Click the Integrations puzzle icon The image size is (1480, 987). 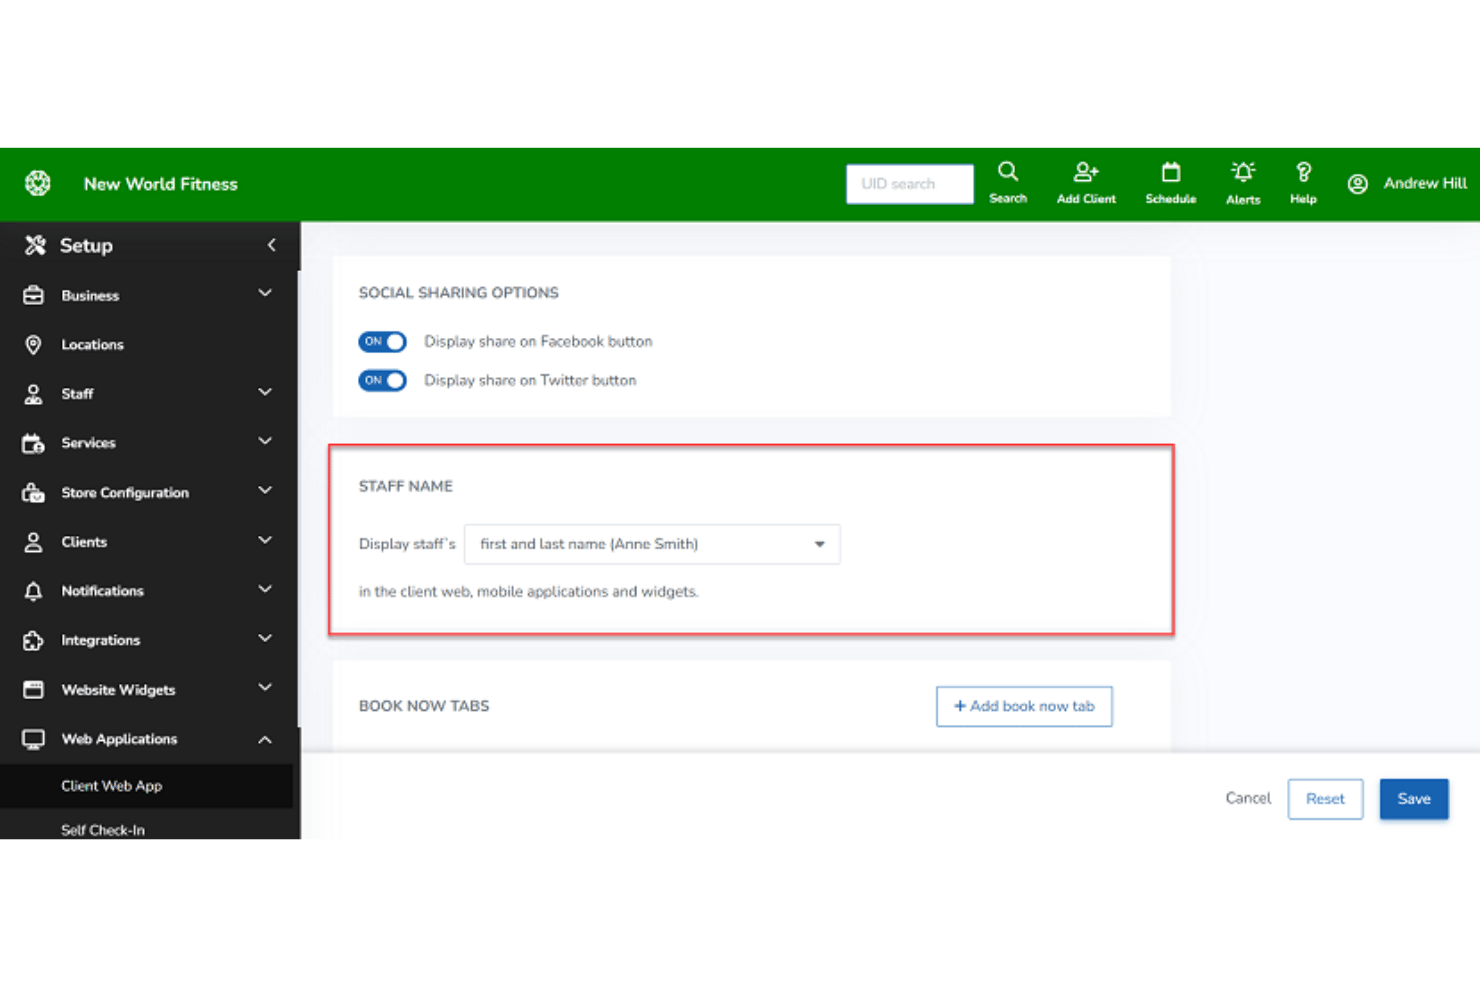tap(33, 640)
